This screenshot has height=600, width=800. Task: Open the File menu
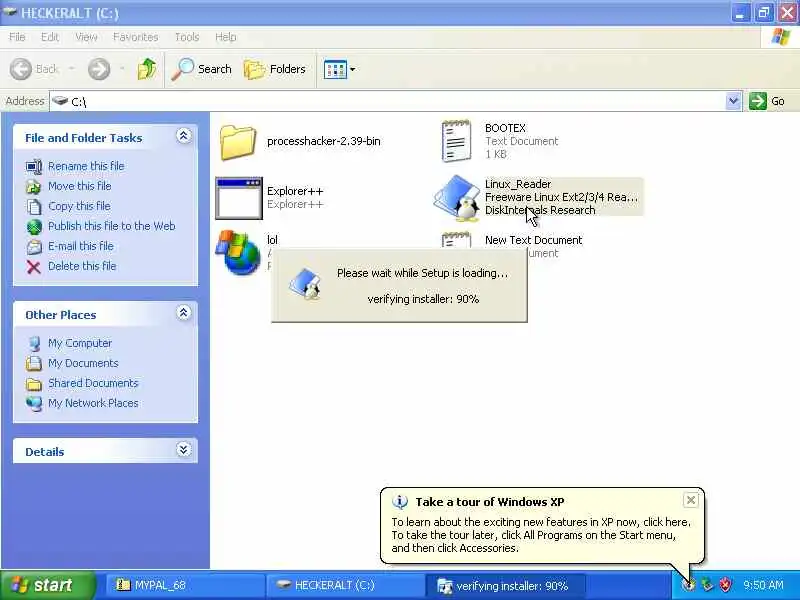17,37
